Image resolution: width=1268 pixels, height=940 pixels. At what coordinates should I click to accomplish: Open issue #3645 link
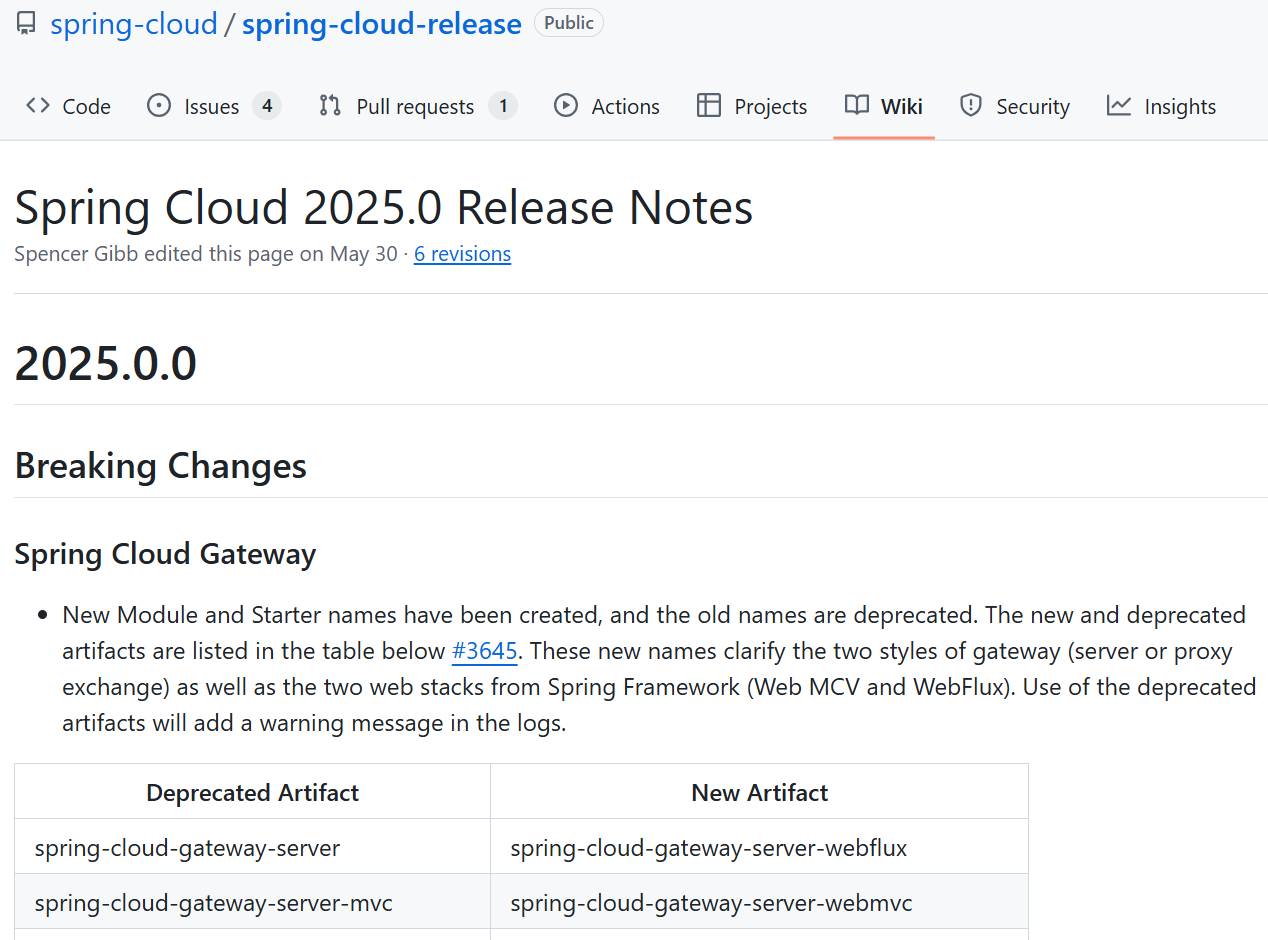[x=484, y=652]
